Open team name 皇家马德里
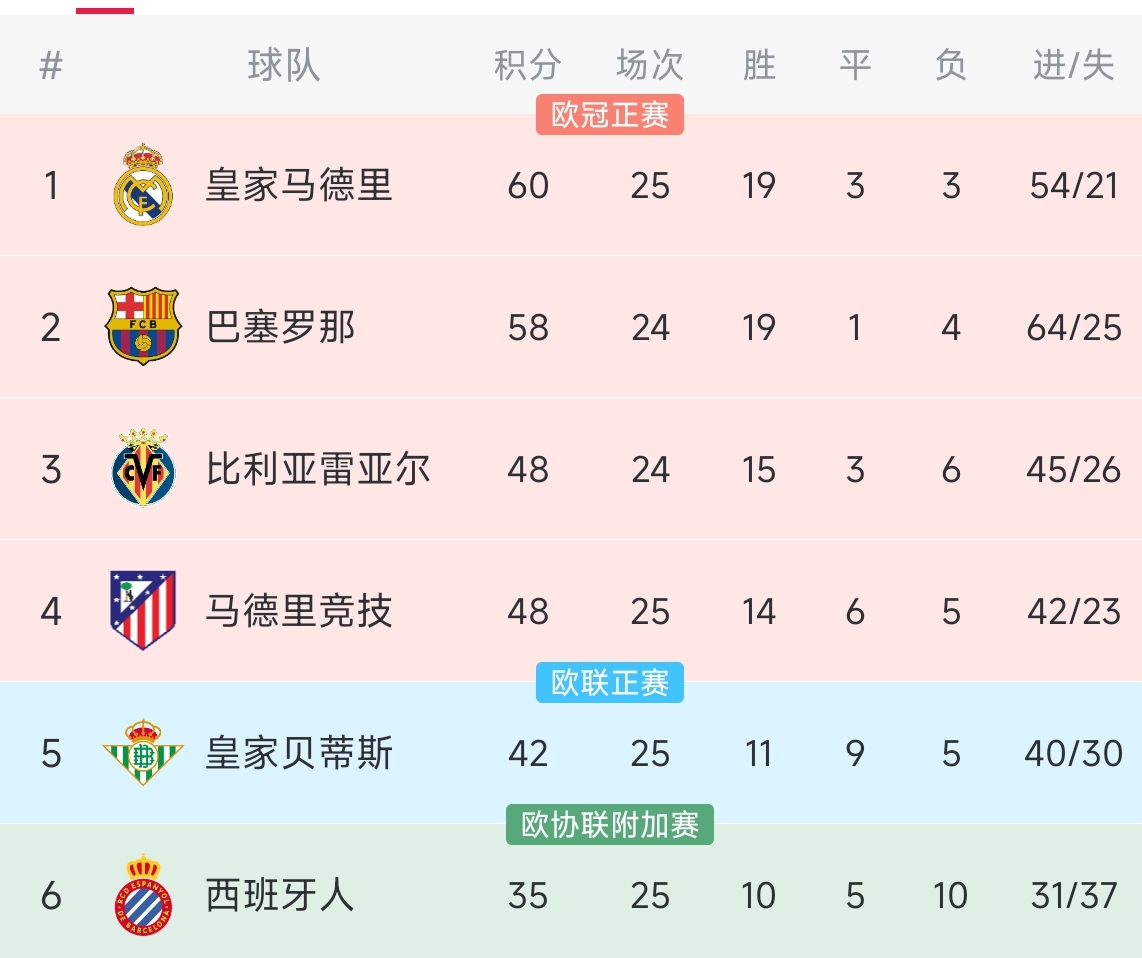The height and width of the screenshot is (958, 1142). [298, 186]
